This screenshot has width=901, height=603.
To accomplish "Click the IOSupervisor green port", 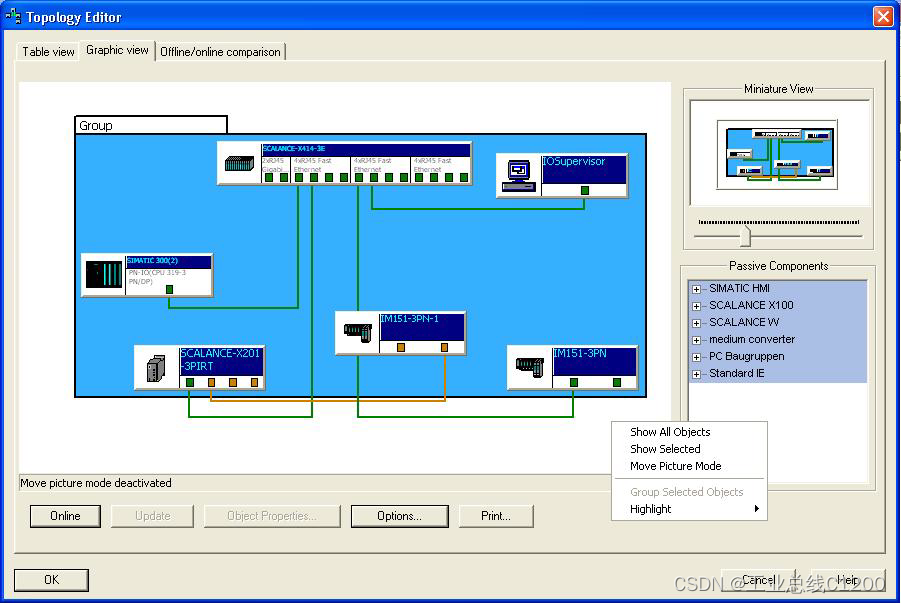I will tap(584, 190).
